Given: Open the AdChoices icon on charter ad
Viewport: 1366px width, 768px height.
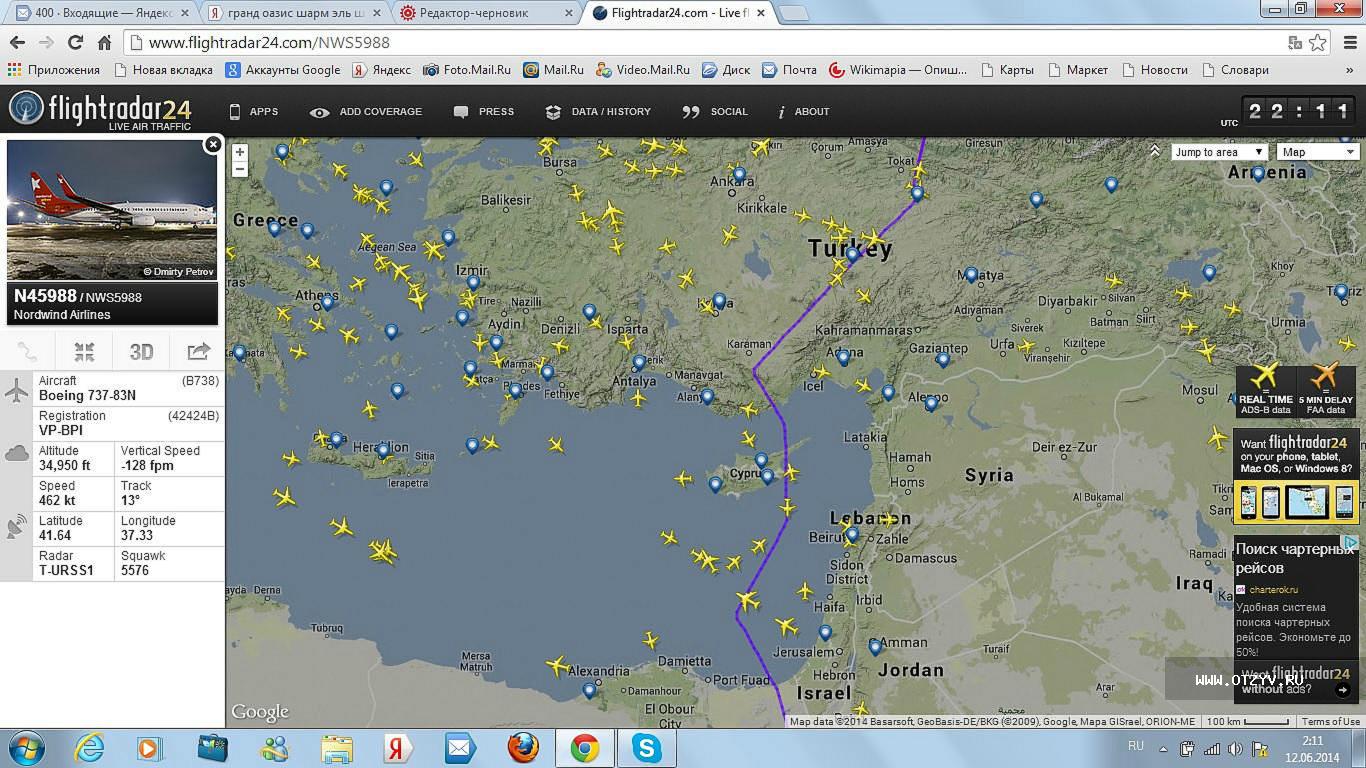Looking at the screenshot, I should (1350, 542).
